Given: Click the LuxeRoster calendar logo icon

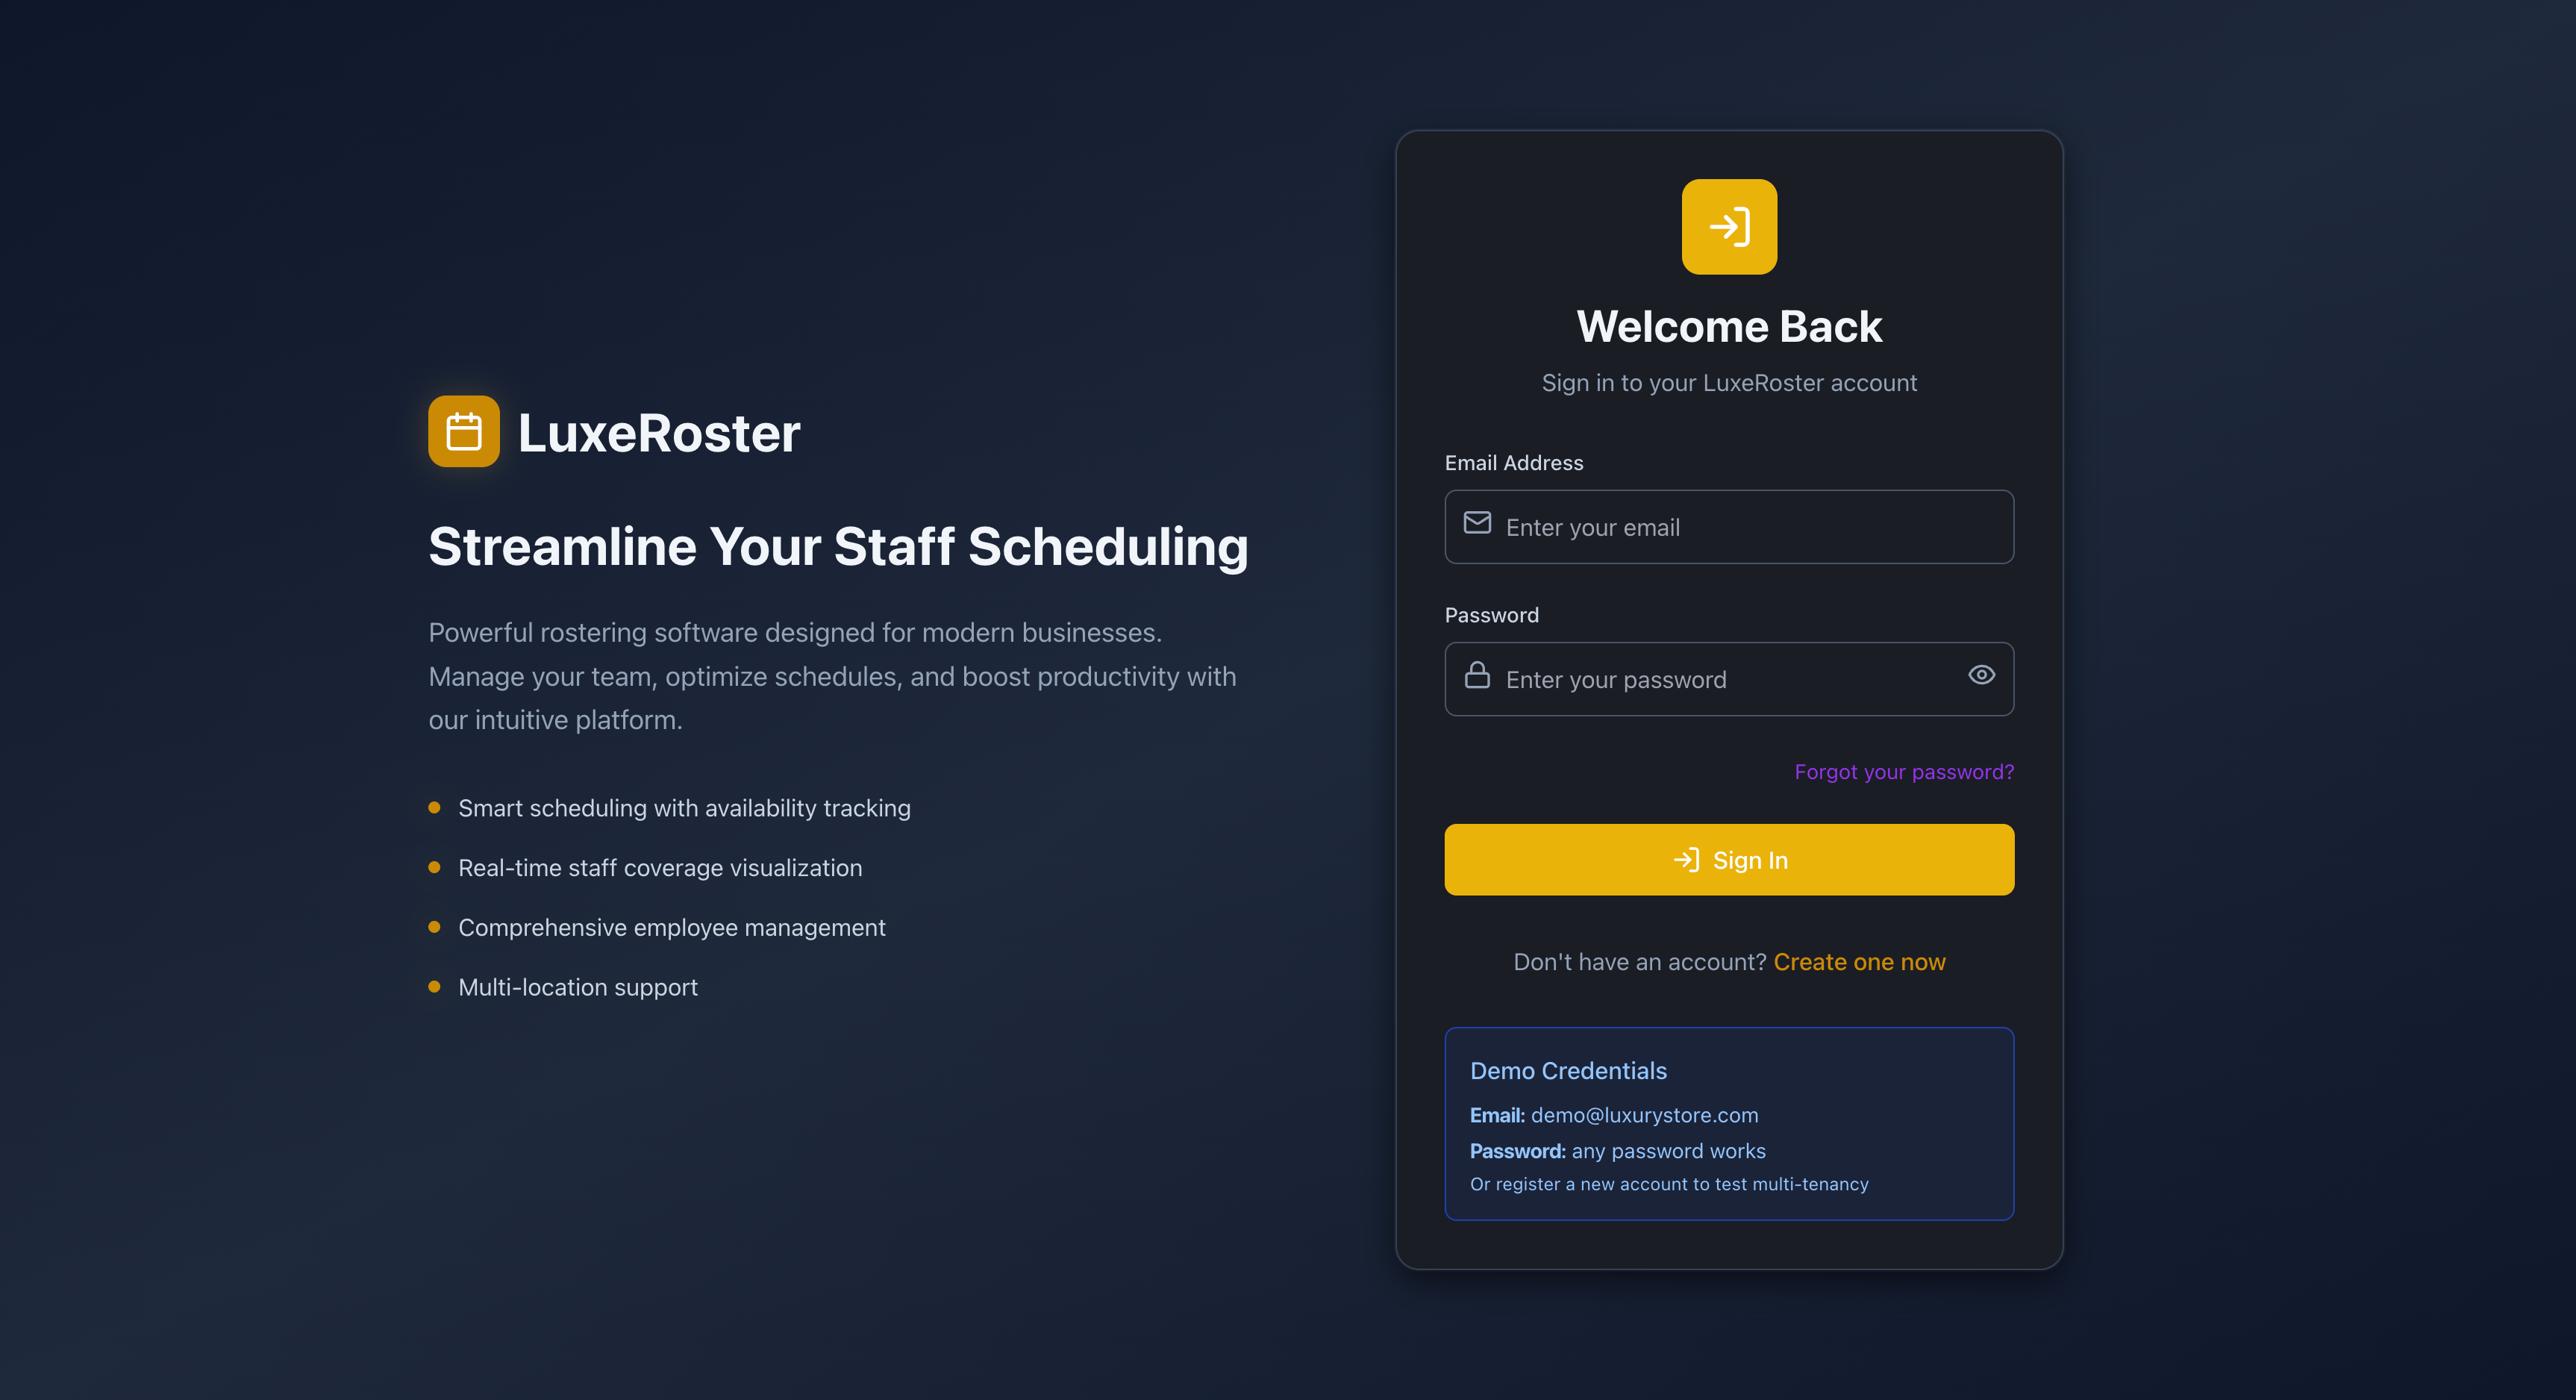Looking at the screenshot, I should coord(463,431).
